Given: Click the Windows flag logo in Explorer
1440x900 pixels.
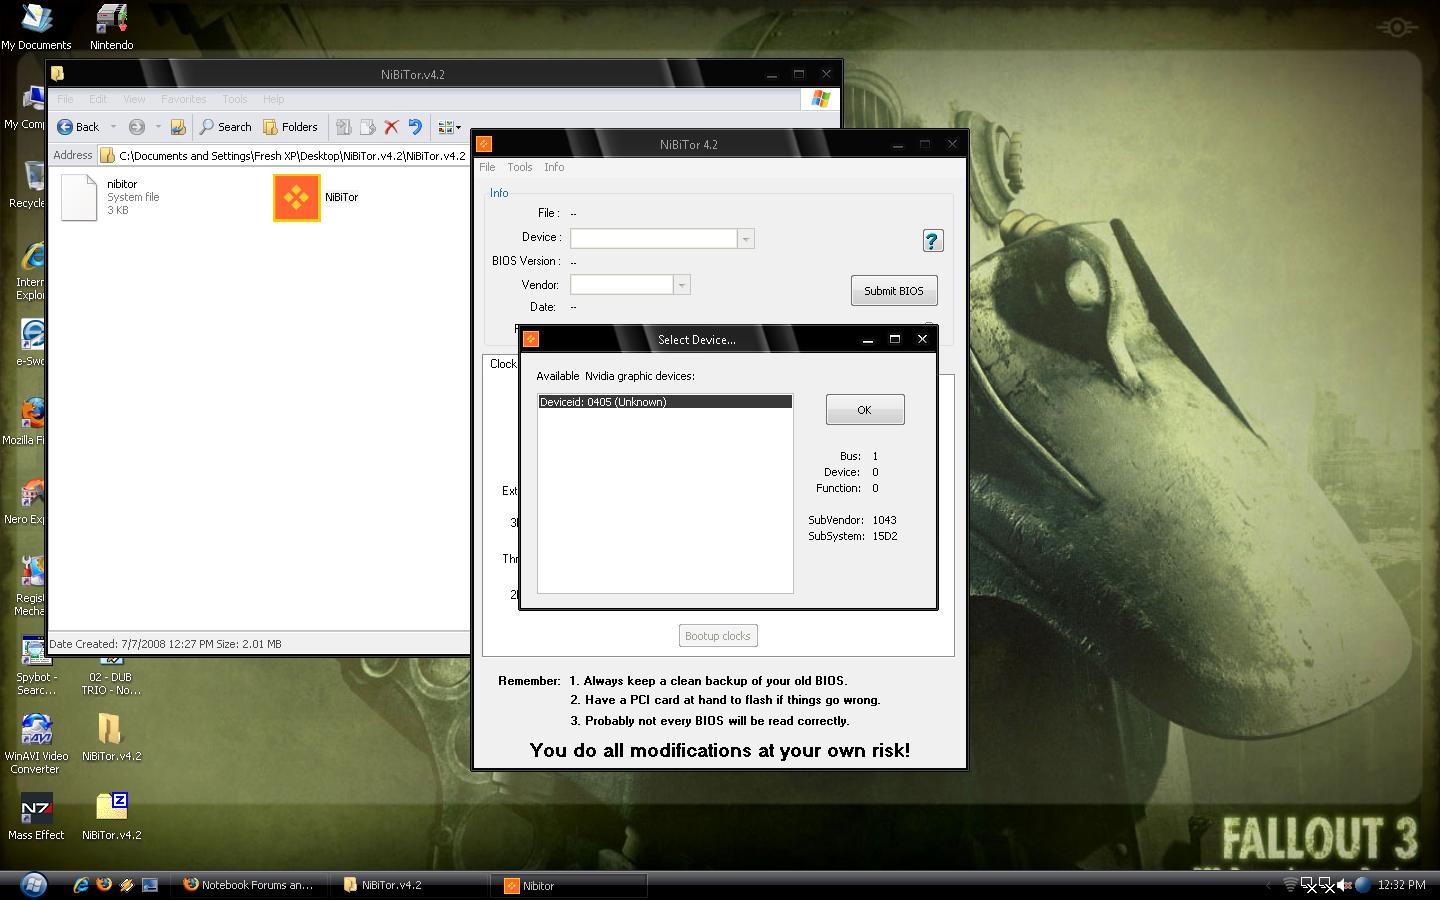Looking at the screenshot, I should tap(820, 99).
